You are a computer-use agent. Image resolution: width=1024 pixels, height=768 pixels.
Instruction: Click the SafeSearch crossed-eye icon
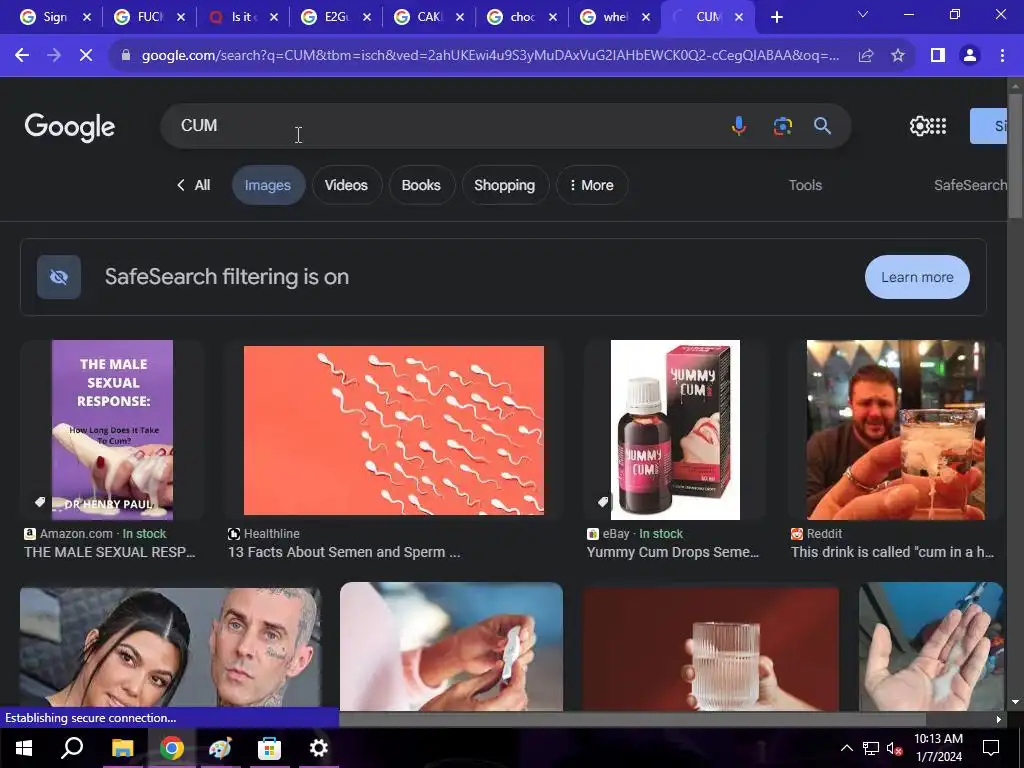click(x=59, y=277)
